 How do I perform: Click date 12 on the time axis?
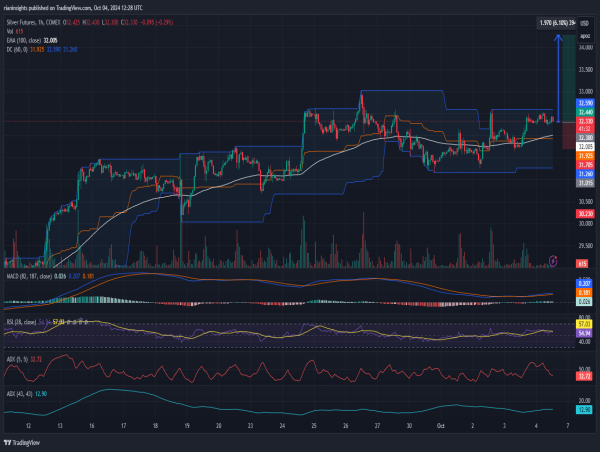(28, 426)
